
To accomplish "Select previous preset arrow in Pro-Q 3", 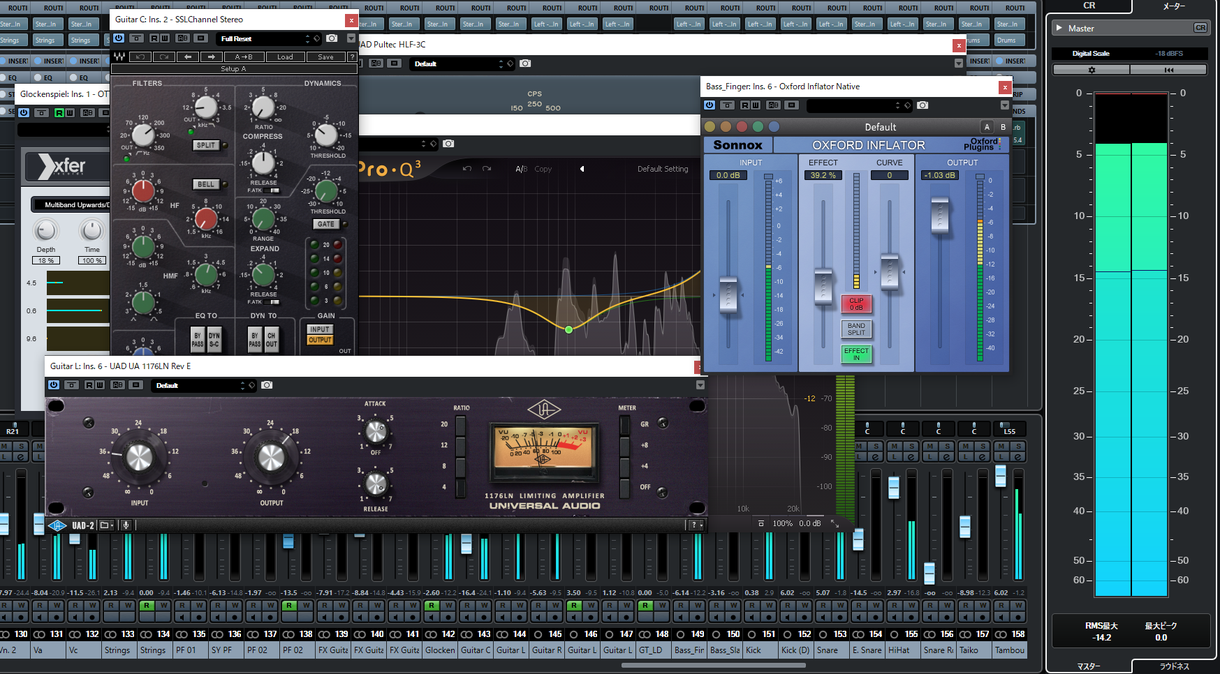I will click(x=582, y=169).
